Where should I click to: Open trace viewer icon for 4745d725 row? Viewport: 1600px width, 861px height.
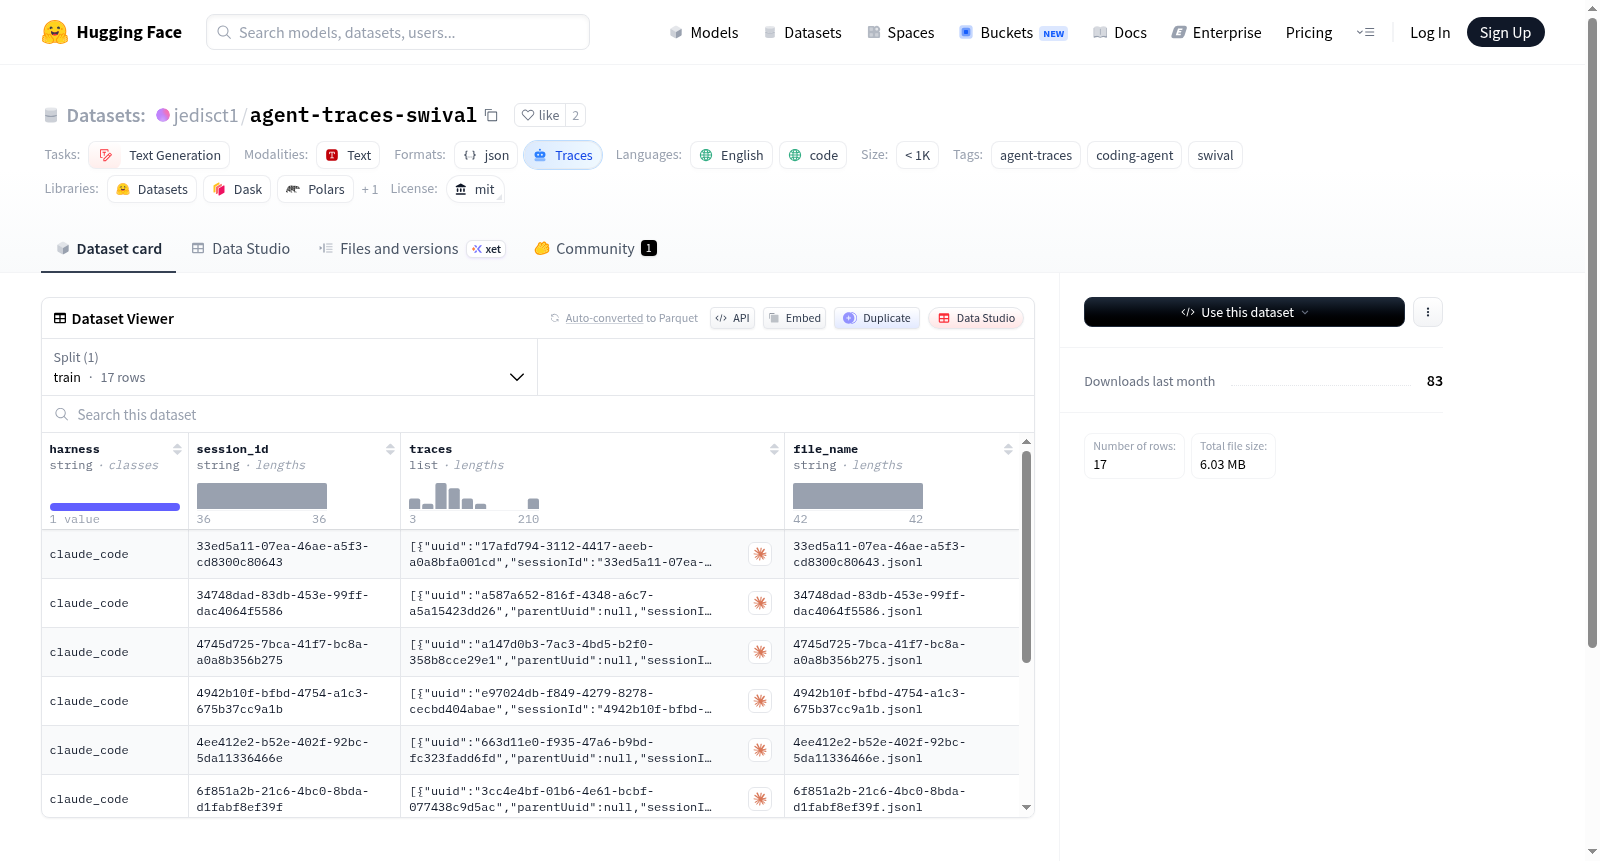(760, 652)
